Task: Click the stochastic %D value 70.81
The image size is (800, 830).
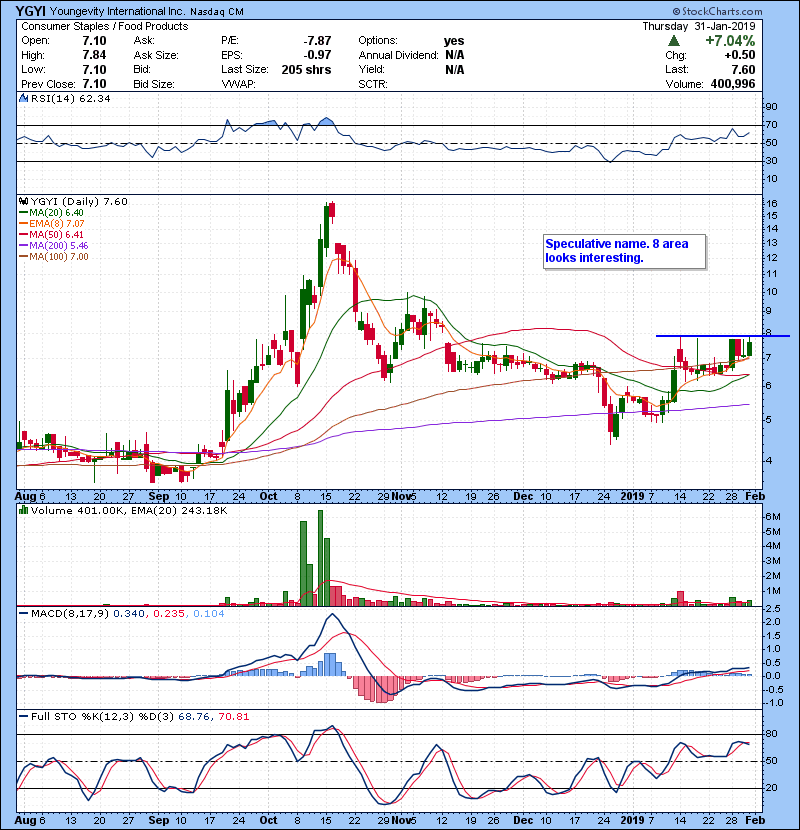Action: 233,717
